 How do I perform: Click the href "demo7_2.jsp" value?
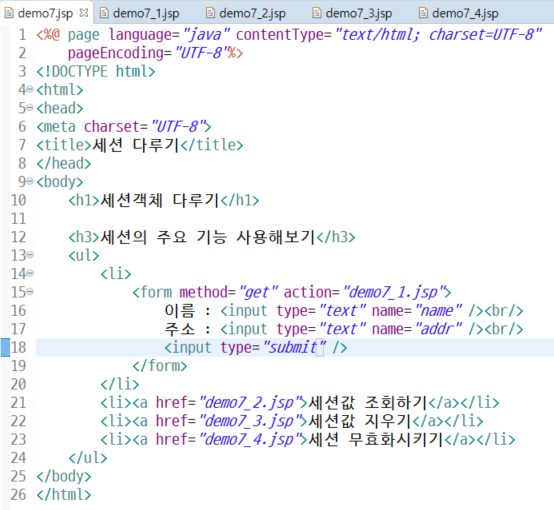[x=250, y=403]
